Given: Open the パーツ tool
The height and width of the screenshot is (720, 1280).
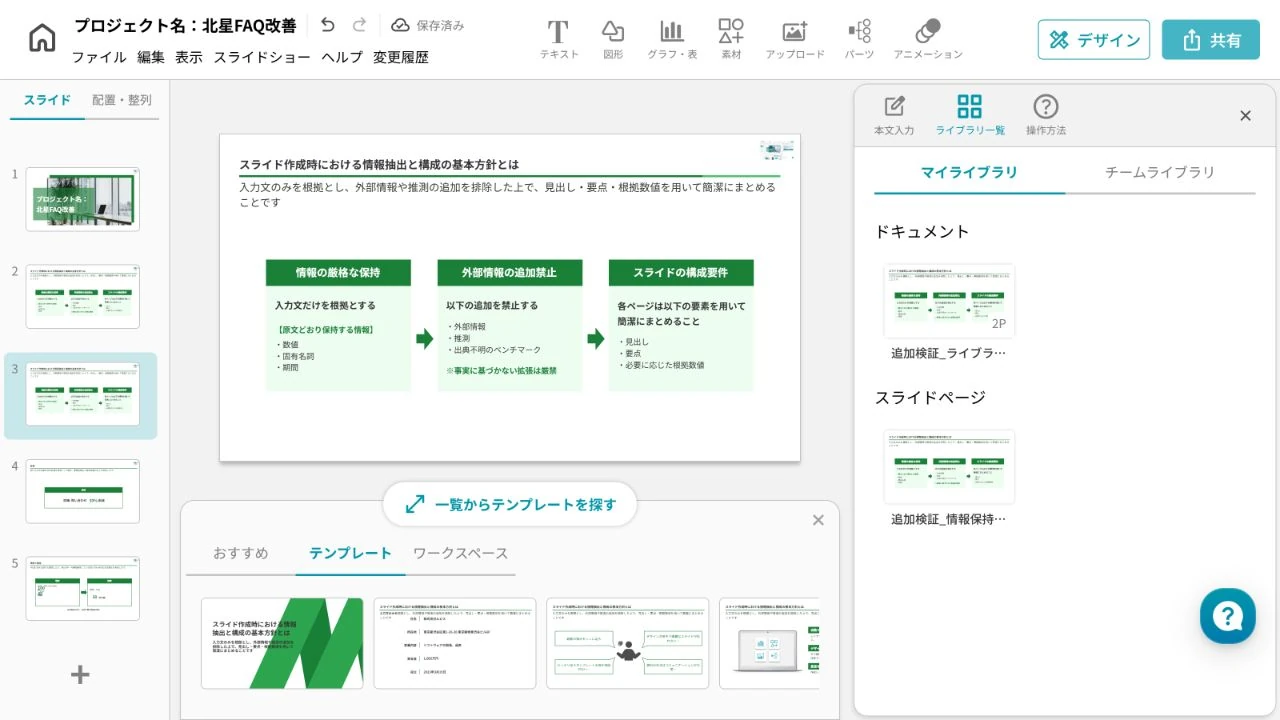Looking at the screenshot, I should tap(859, 40).
